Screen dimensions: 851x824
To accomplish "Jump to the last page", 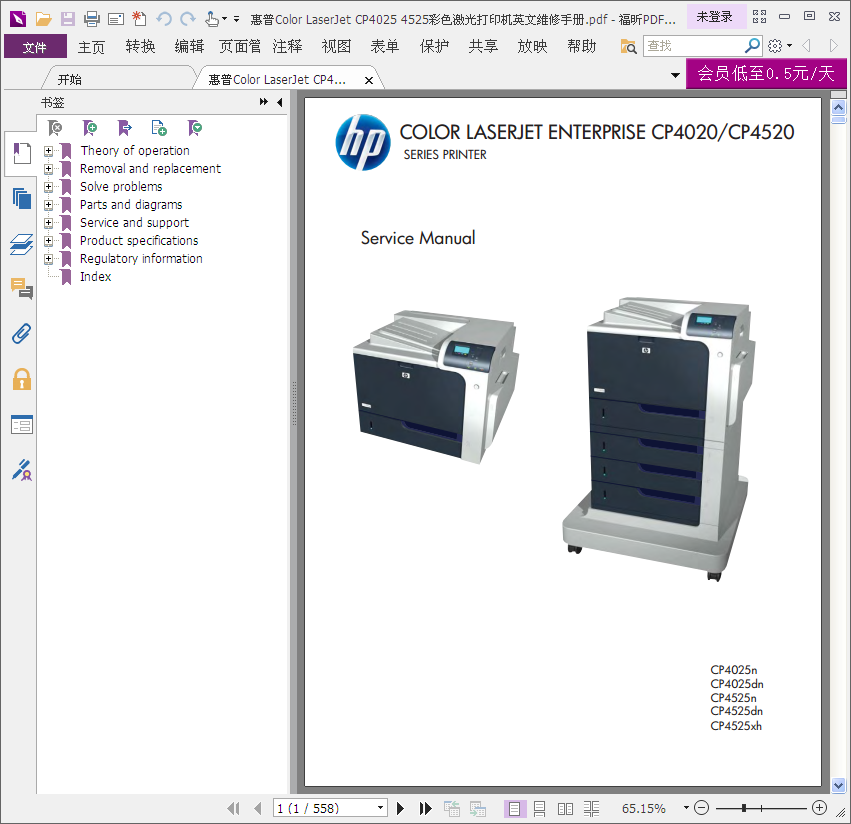I will click(x=426, y=809).
